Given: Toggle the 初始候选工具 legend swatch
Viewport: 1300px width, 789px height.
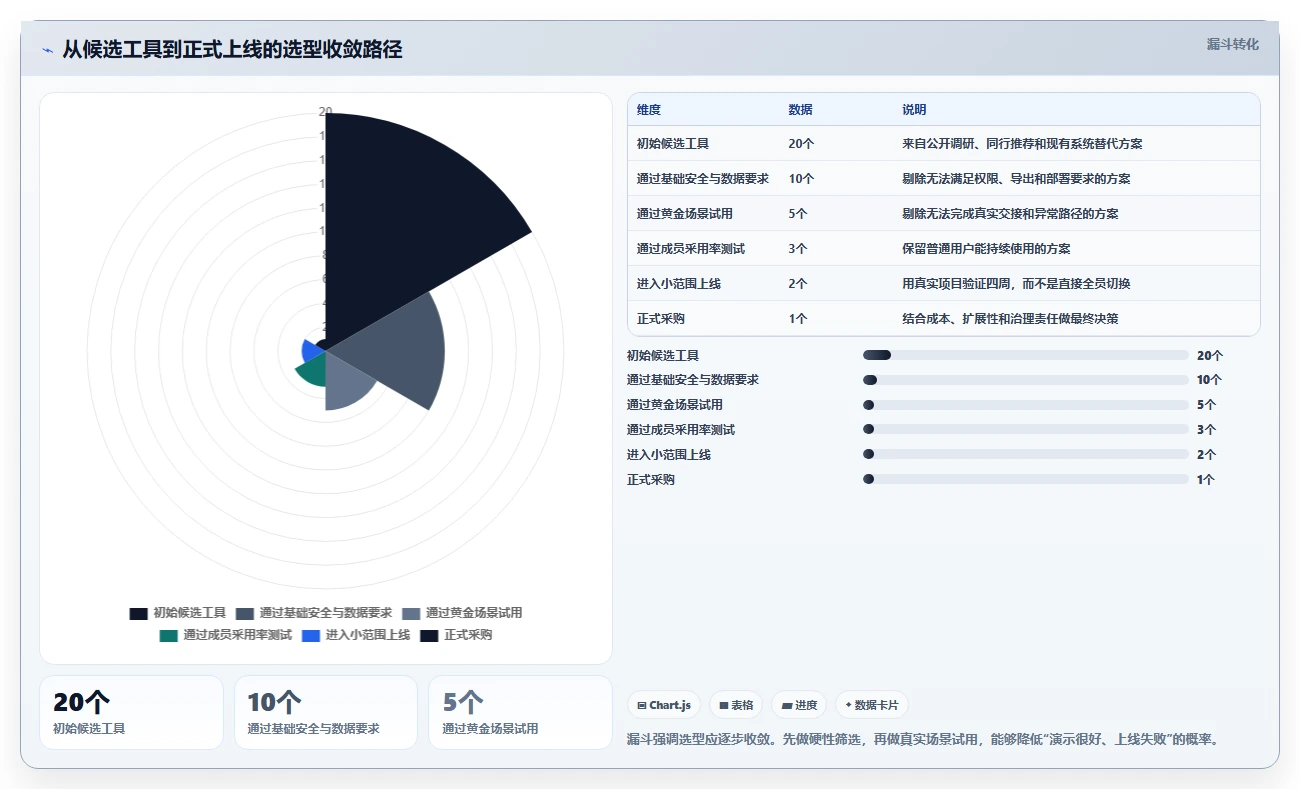Looking at the screenshot, I should pyautogui.click(x=139, y=613).
